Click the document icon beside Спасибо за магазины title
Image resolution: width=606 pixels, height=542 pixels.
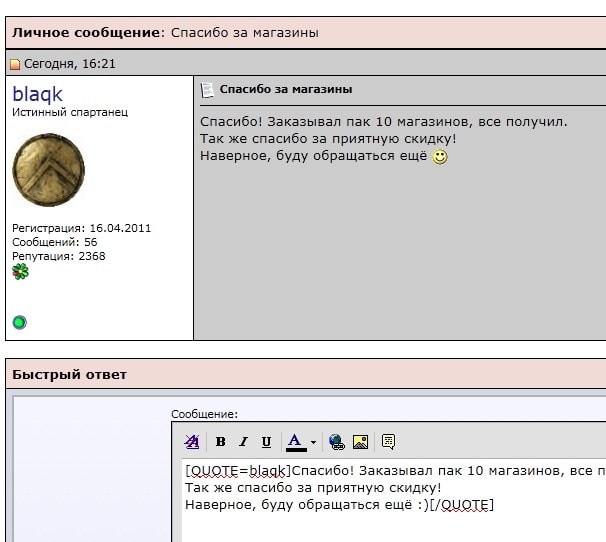[207, 90]
